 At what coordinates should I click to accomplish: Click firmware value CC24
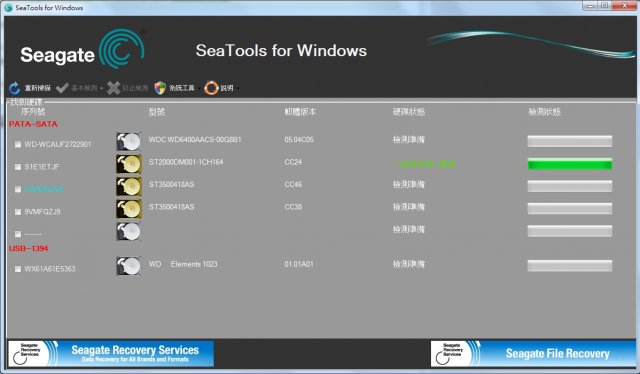point(293,162)
